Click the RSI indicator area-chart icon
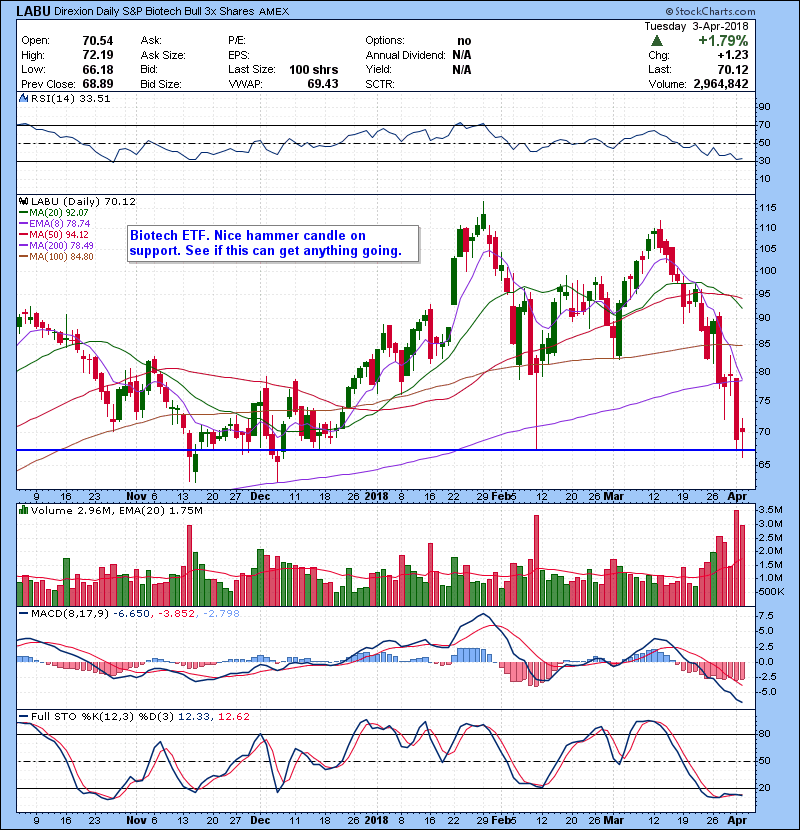 pos(23,98)
